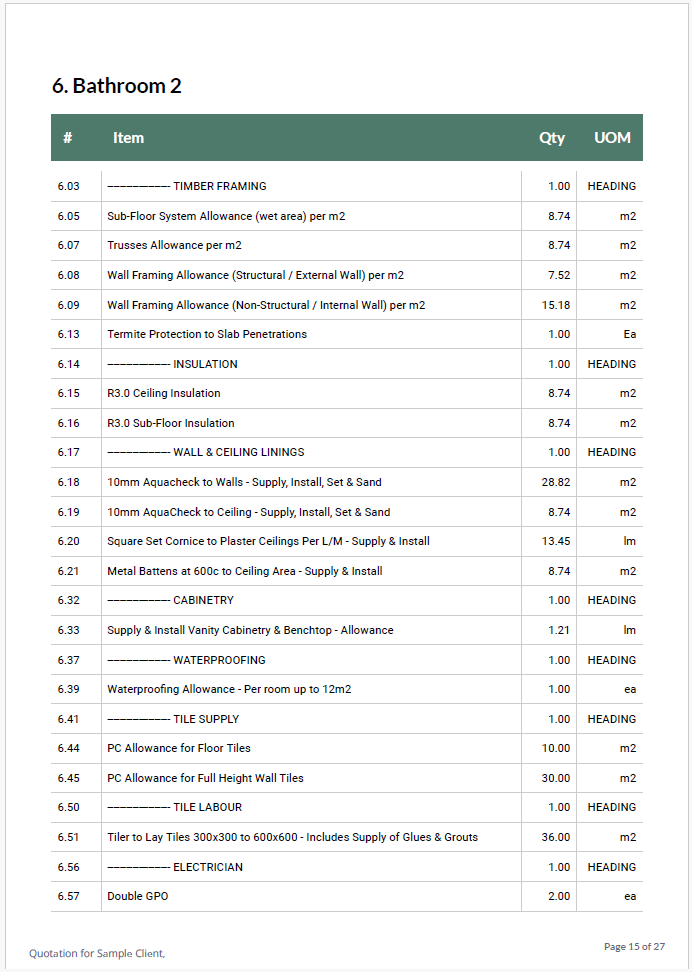Click 'R3.0 Ceiling Insulation' item
Screen dimensions: 692x972
(x=164, y=393)
